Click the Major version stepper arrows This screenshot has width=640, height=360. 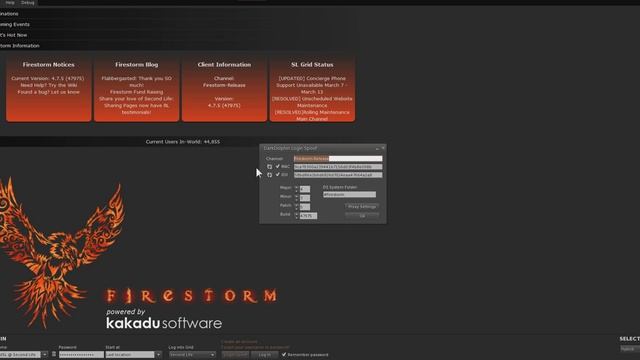[297, 189]
